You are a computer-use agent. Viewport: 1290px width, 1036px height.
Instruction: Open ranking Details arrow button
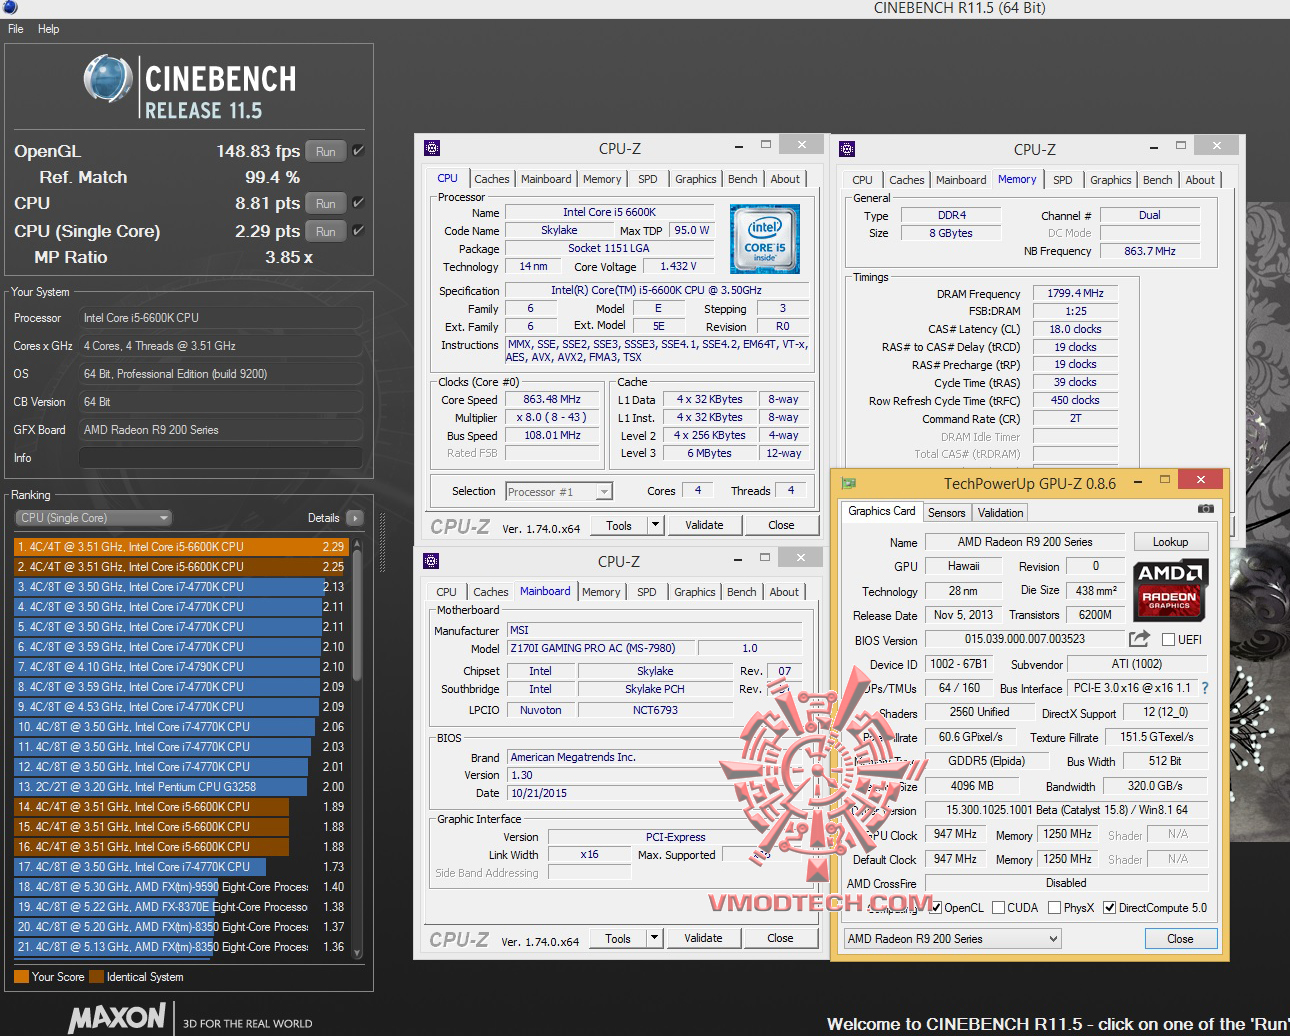[354, 518]
